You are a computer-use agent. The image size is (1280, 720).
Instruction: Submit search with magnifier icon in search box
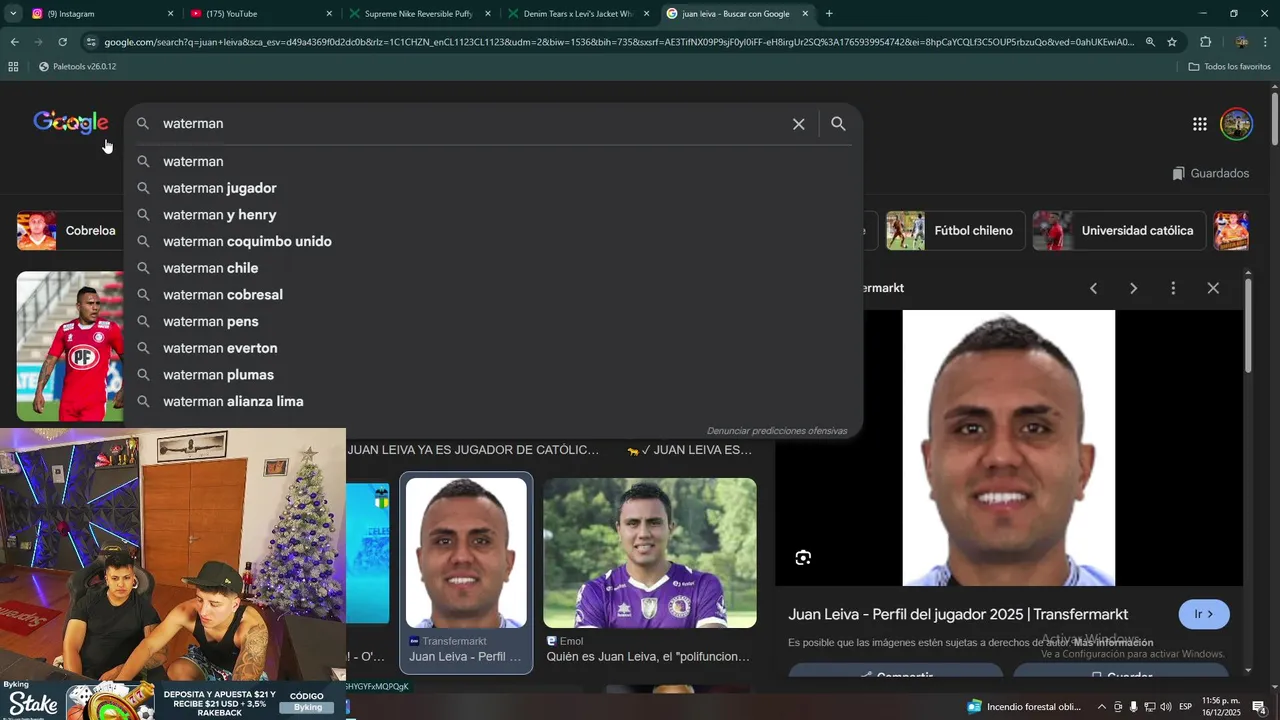pyautogui.click(x=838, y=124)
